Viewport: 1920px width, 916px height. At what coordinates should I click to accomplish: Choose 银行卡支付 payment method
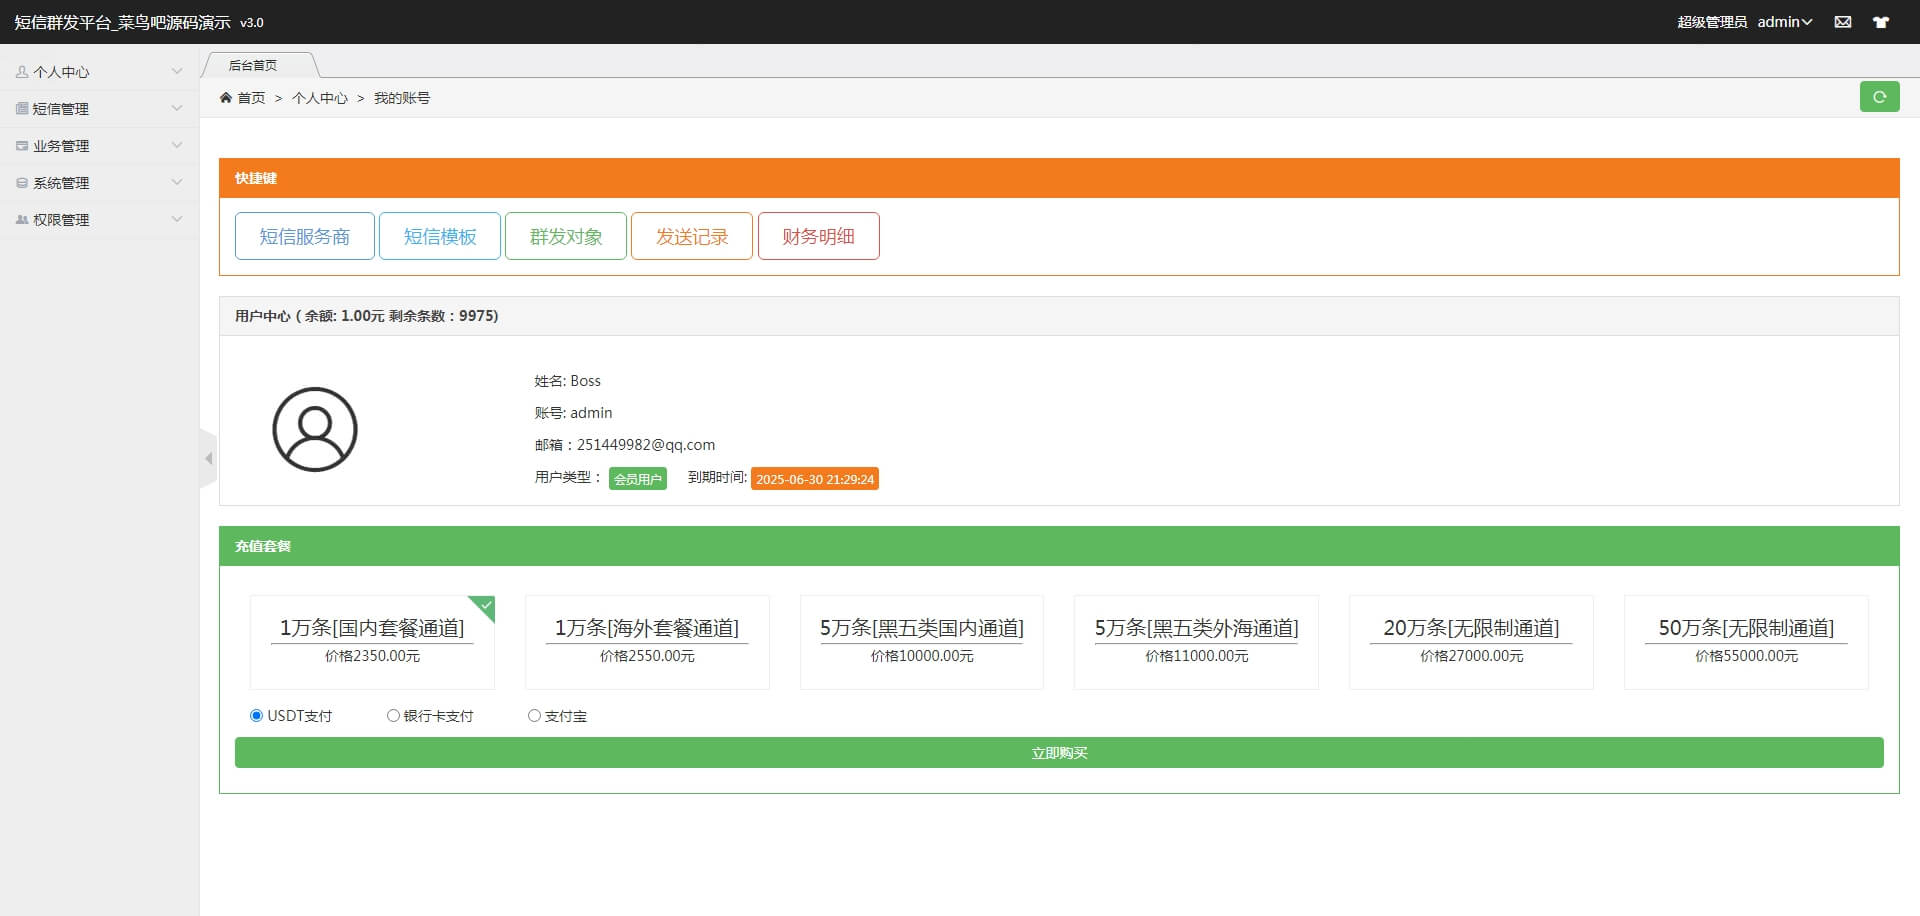click(x=393, y=715)
